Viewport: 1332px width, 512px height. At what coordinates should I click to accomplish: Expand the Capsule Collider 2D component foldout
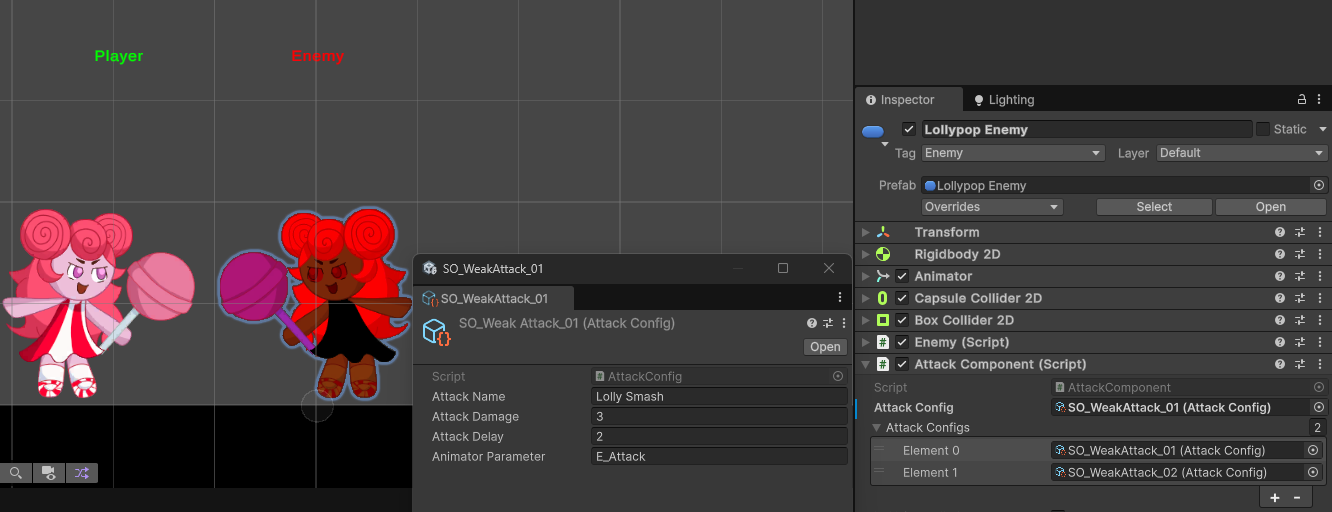point(866,299)
